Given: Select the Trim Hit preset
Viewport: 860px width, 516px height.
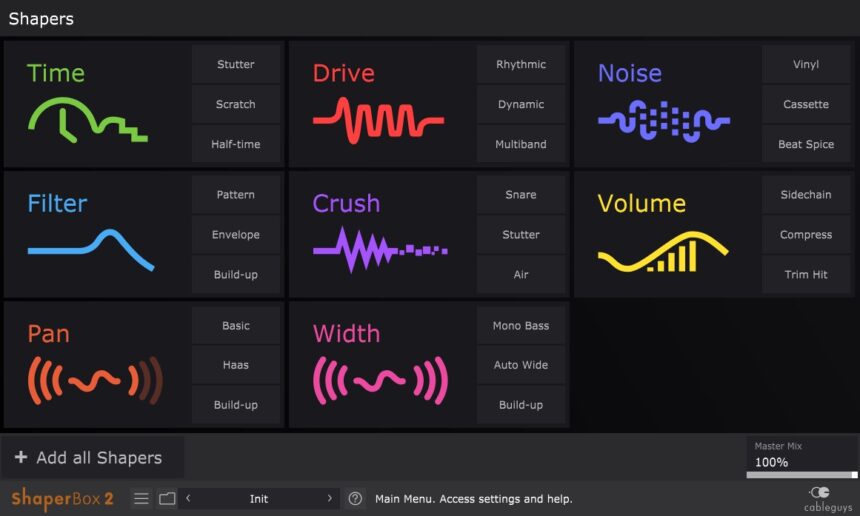Looking at the screenshot, I should pos(806,275).
